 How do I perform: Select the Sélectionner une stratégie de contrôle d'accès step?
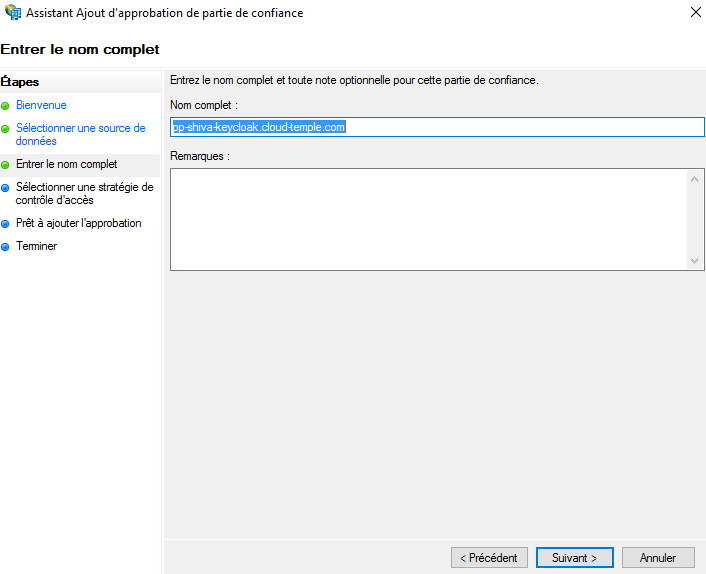[84, 193]
